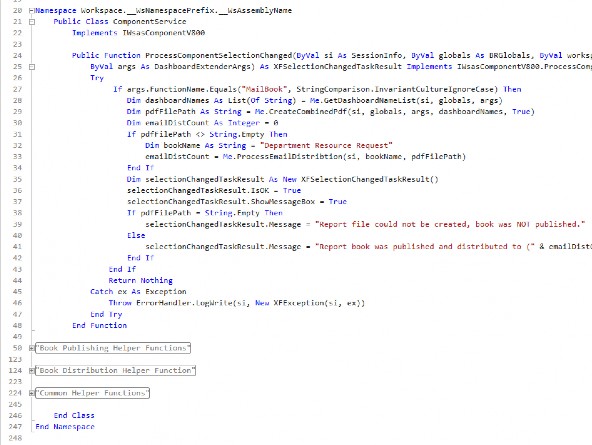Click the End Function line
The width and height of the screenshot is (592, 445).
click(x=100, y=325)
